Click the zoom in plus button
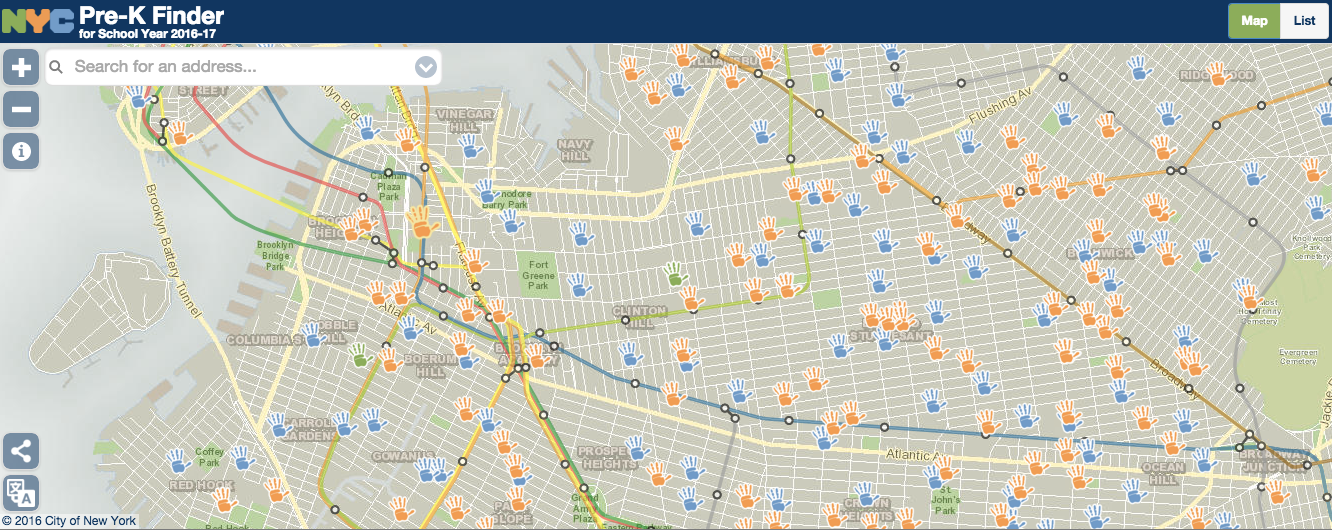Screen dimensions: 1332x530 pos(21,67)
